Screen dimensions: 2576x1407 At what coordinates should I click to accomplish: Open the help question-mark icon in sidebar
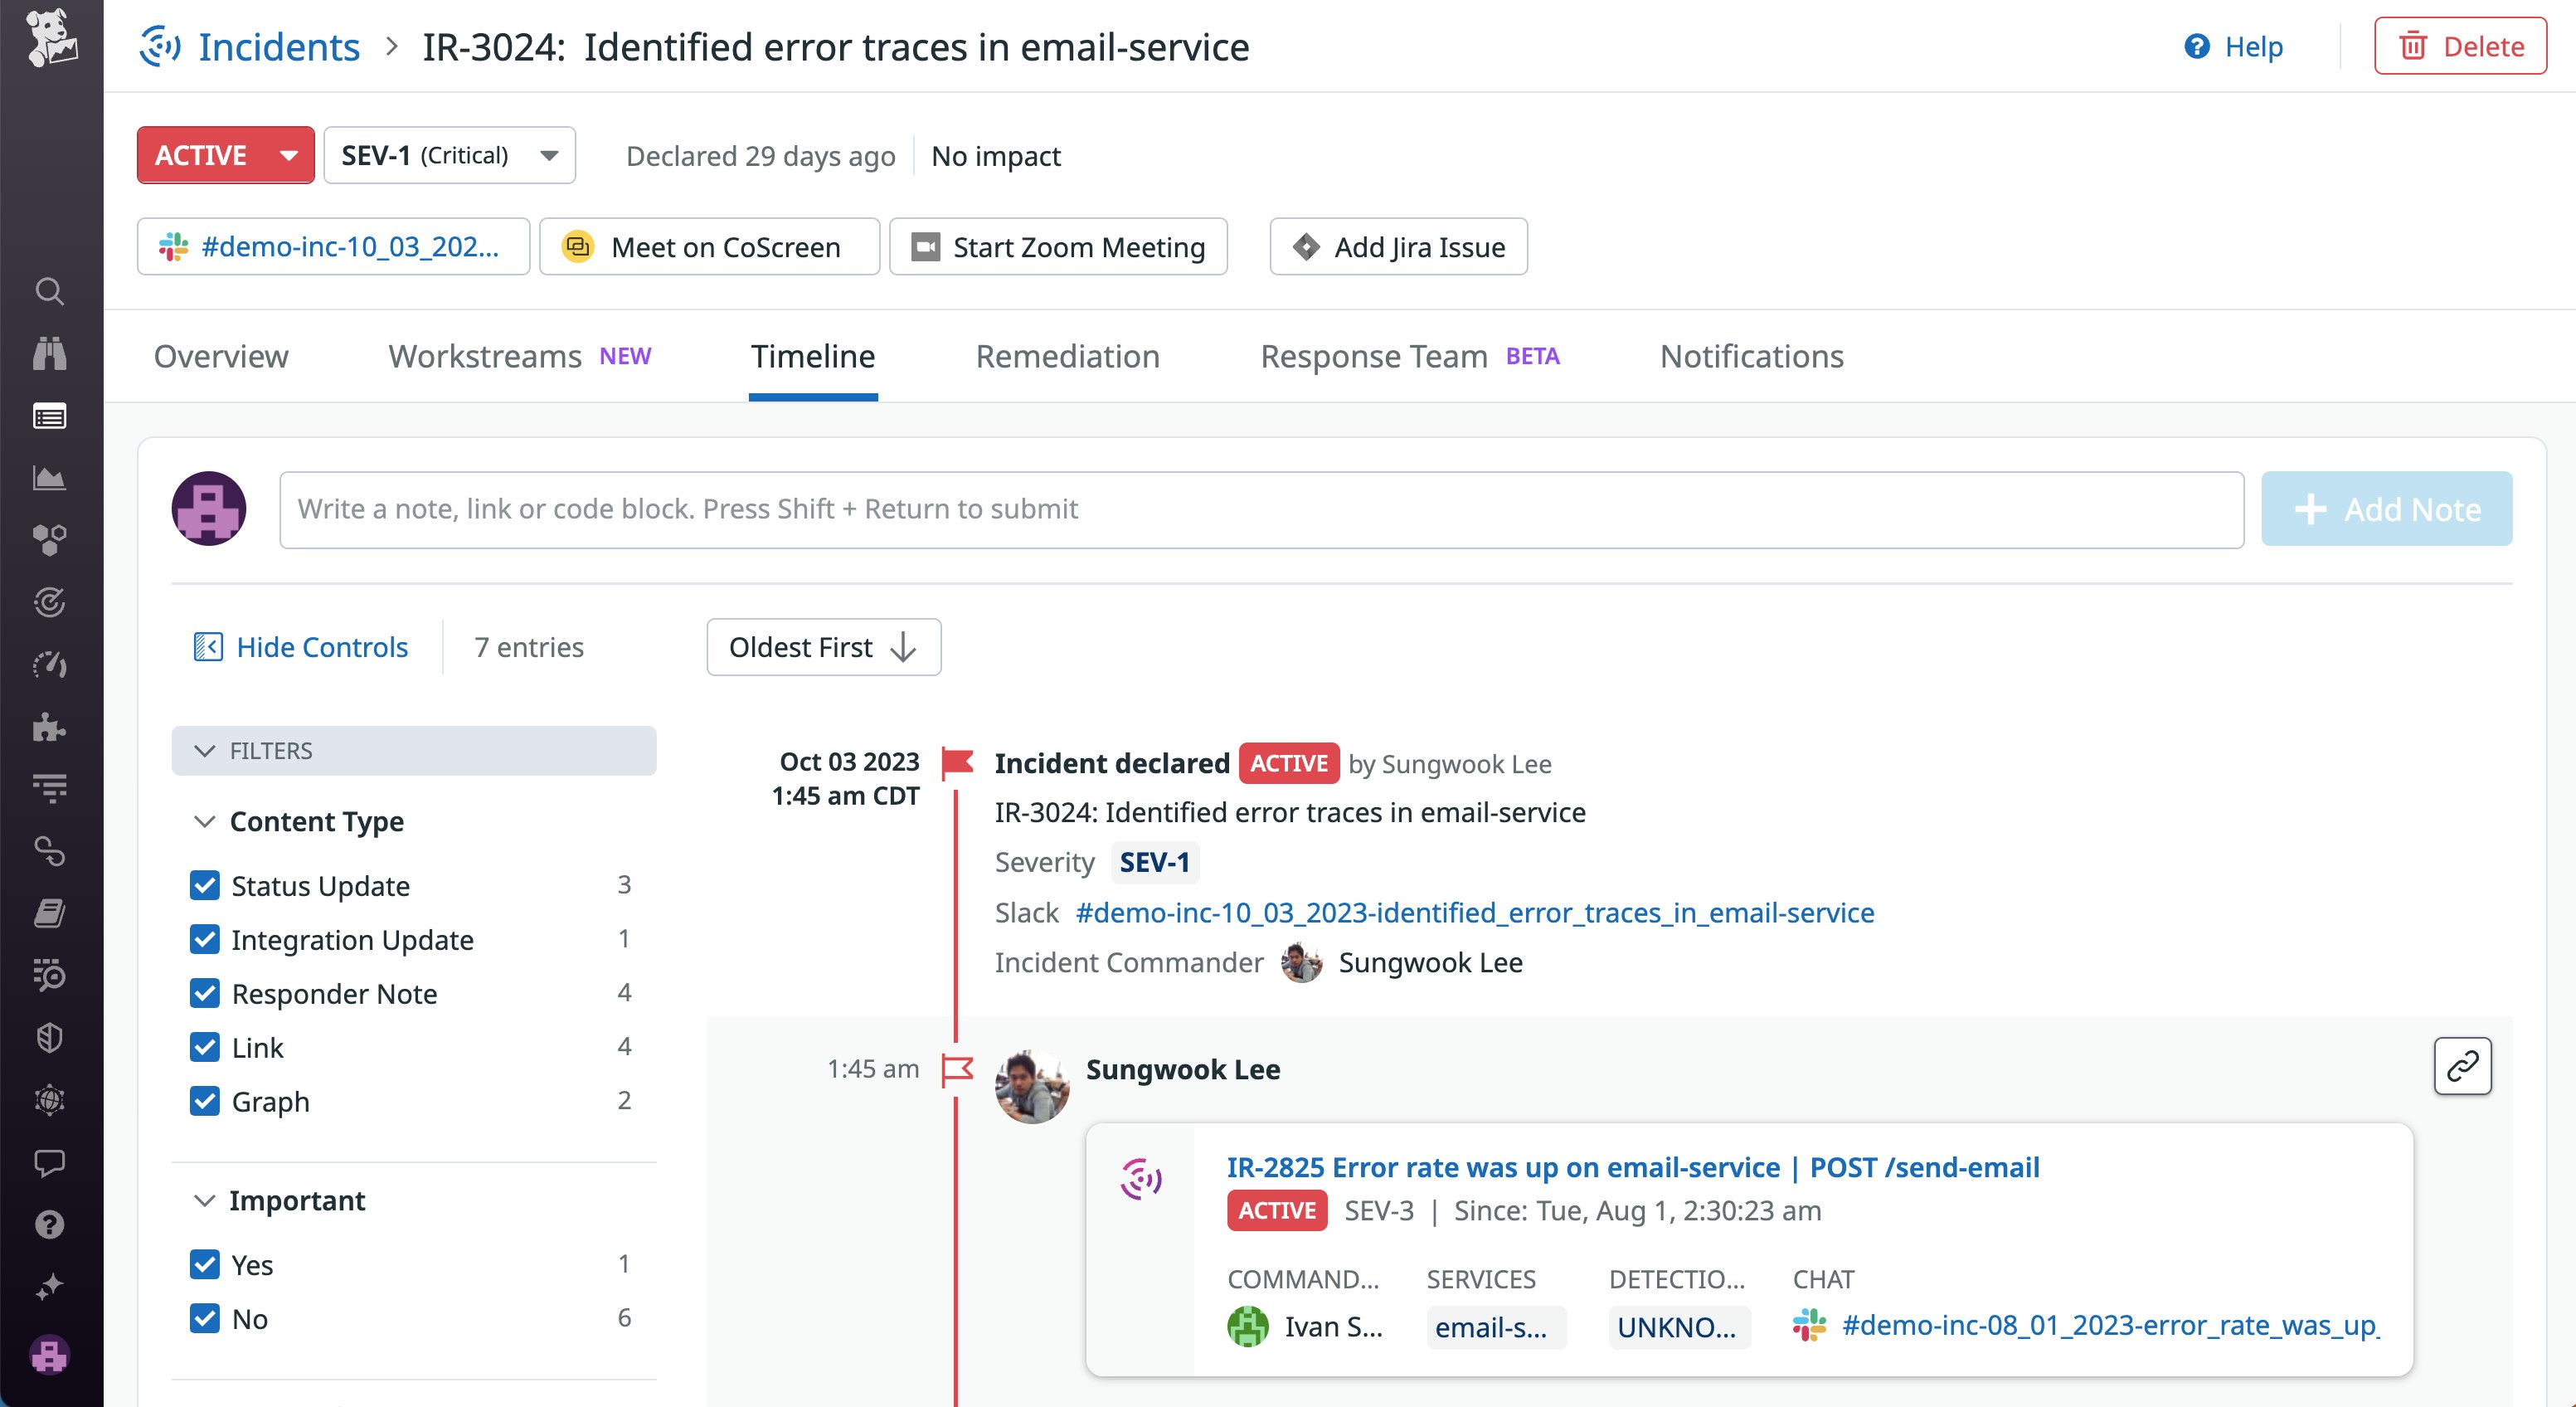point(49,1224)
